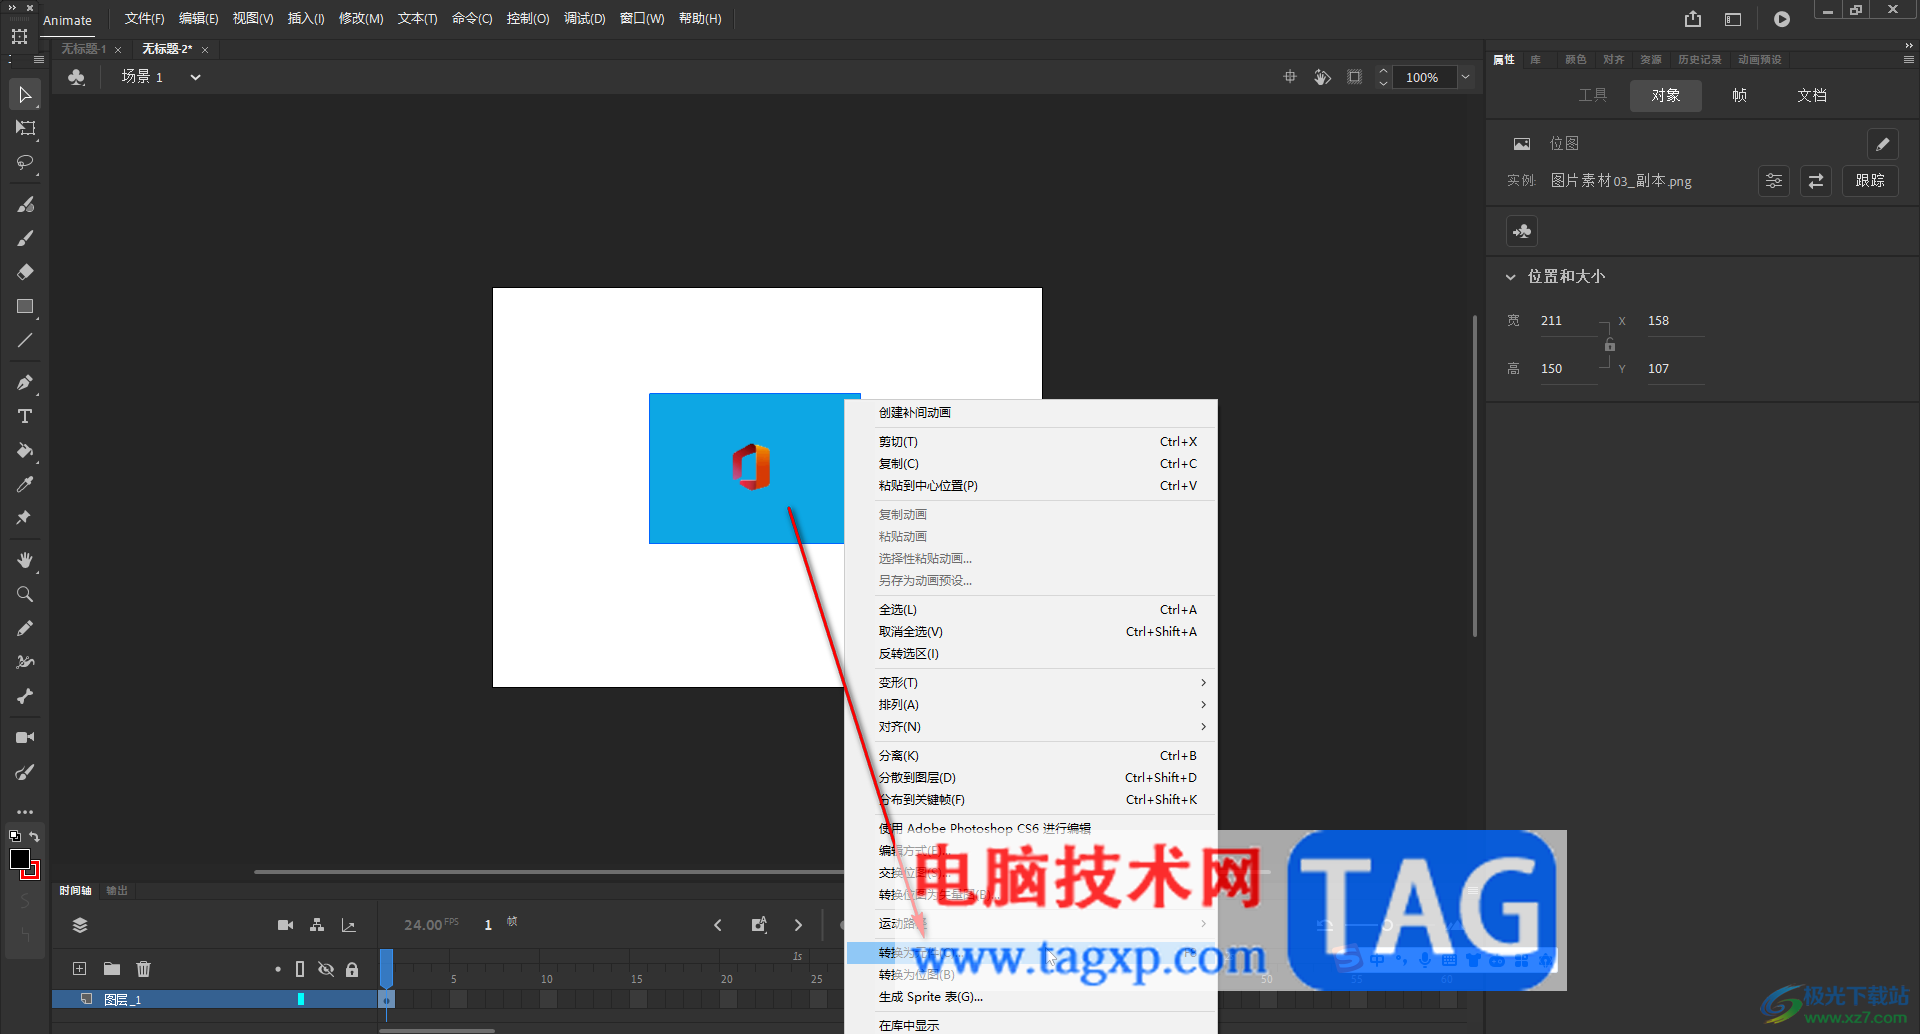The image size is (1920, 1034).
Task: Swap stroke and fill colors
Action: pyautogui.click(x=35, y=836)
